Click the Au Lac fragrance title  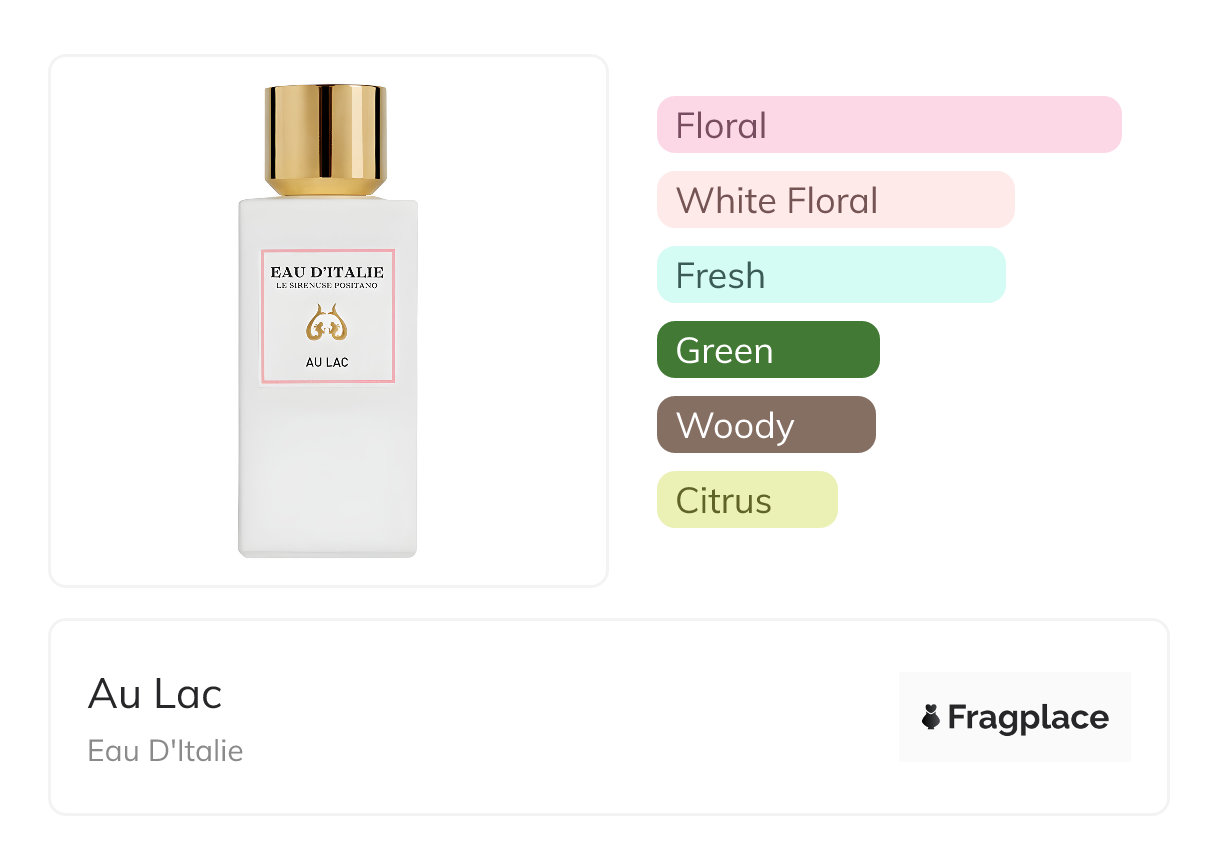[155, 694]
